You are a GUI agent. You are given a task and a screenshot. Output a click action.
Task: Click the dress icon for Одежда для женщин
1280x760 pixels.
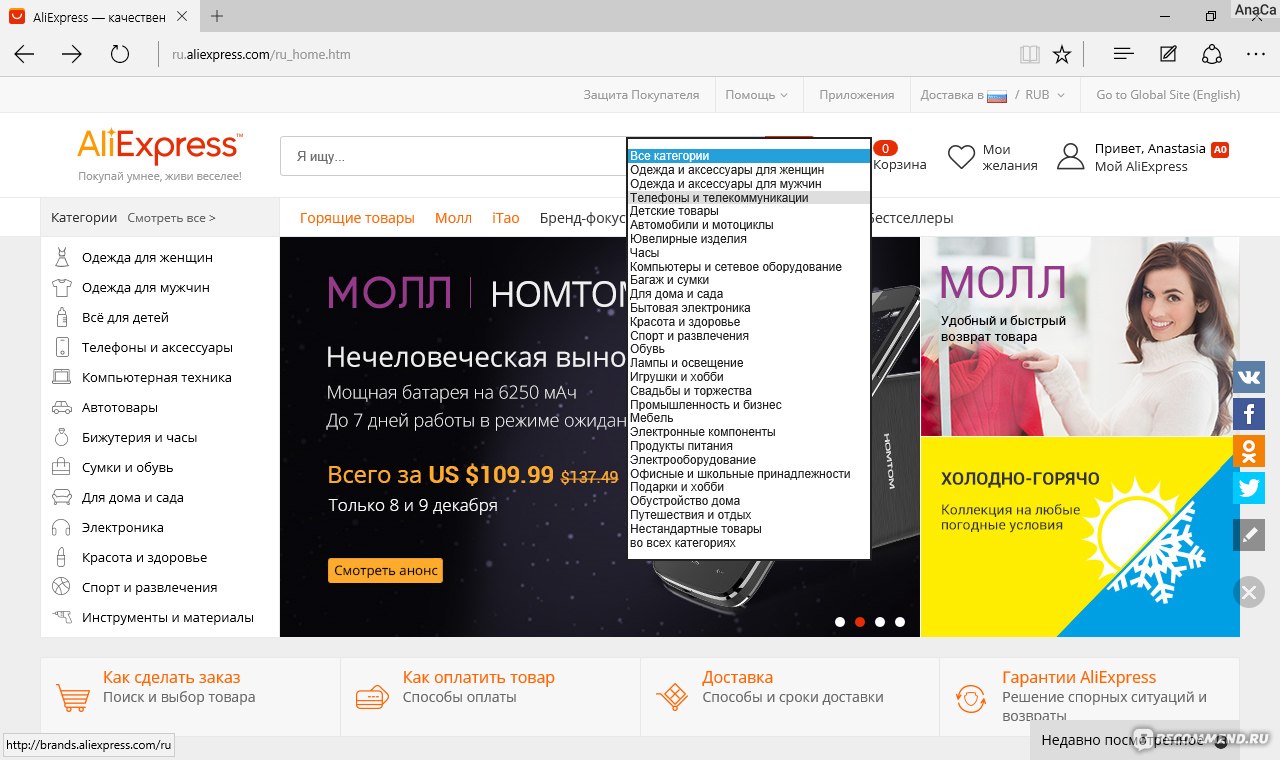pos(62,257)
